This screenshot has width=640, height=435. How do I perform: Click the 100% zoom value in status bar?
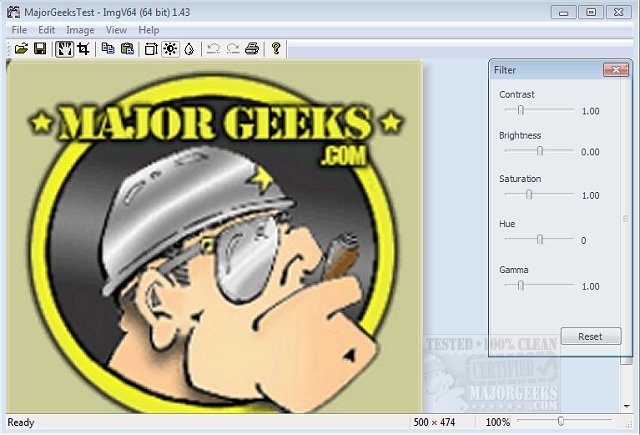pos(498,422)
